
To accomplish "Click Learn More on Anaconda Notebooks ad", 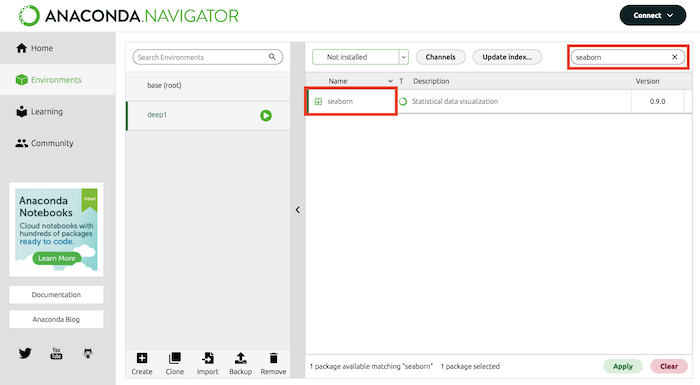I will point(57,258).
